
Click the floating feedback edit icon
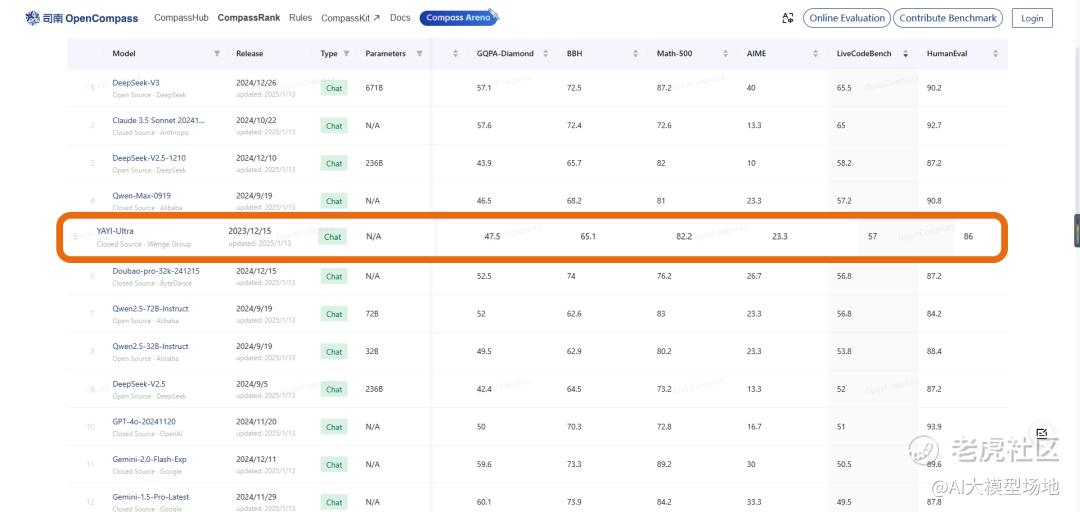tap(1041, 434)
